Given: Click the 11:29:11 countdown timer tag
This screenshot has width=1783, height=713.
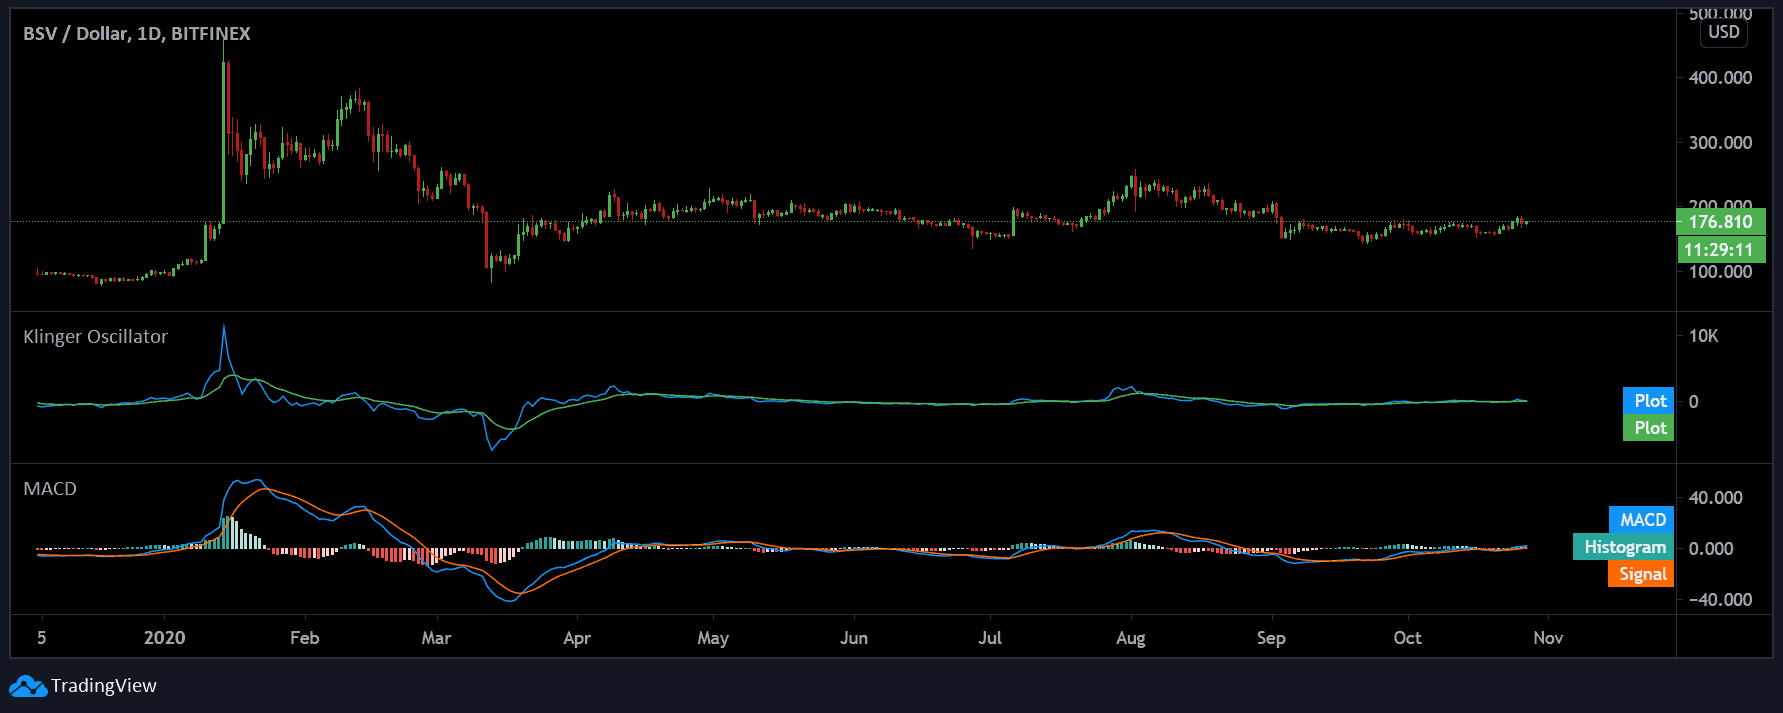Looking at the screenshot, I should tap(1720, 250).
